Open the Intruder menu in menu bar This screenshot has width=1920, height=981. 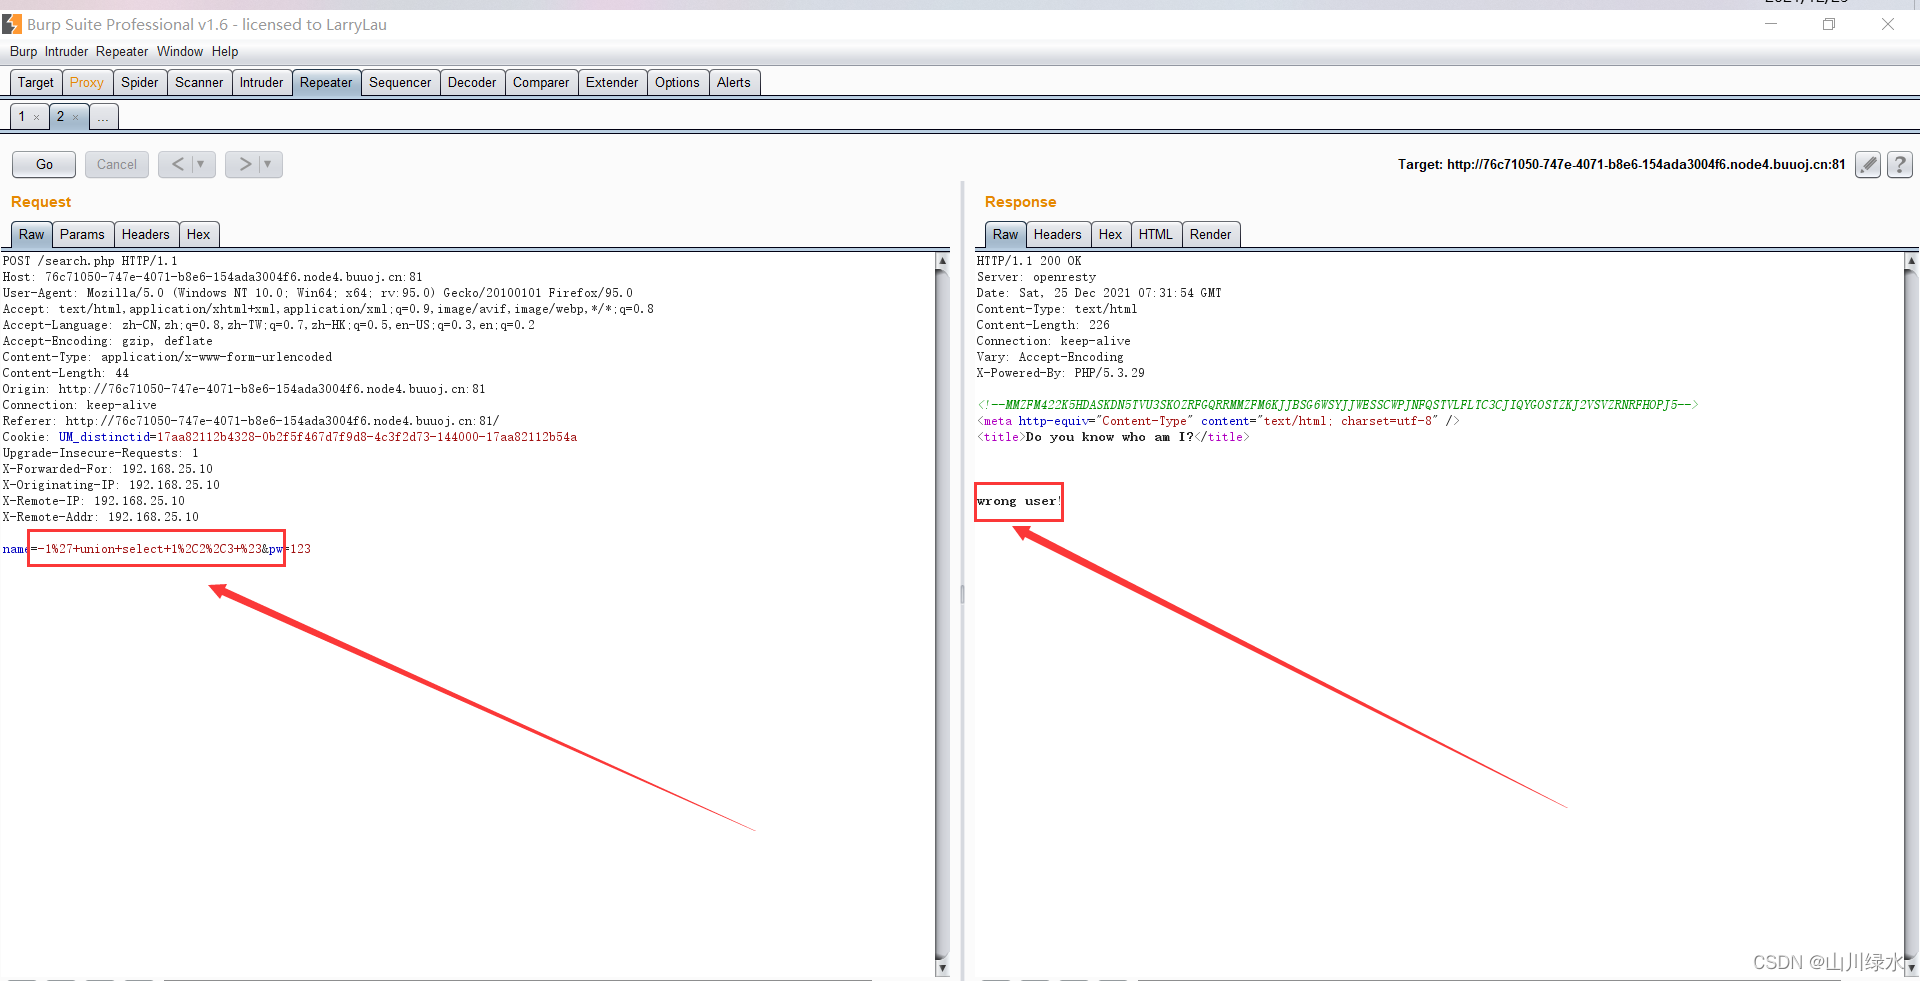[66, 52]
